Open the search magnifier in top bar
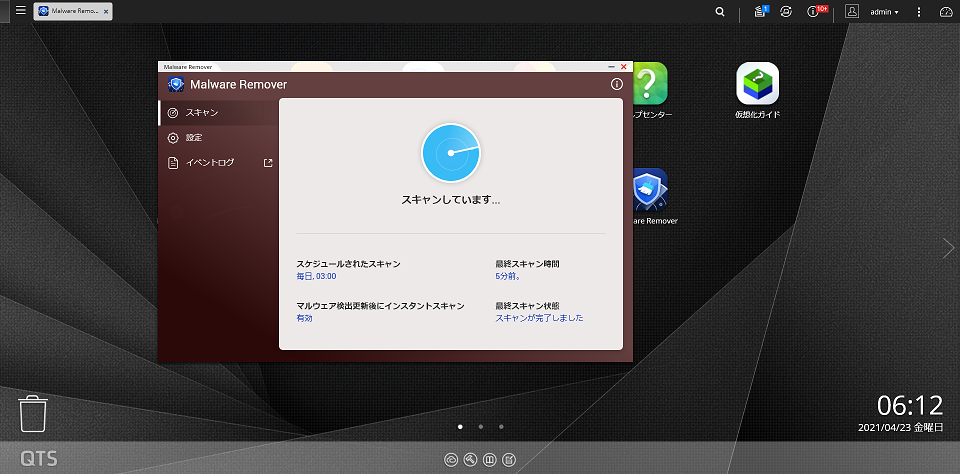Screen dimensions: 960x474 click(721, 12)
